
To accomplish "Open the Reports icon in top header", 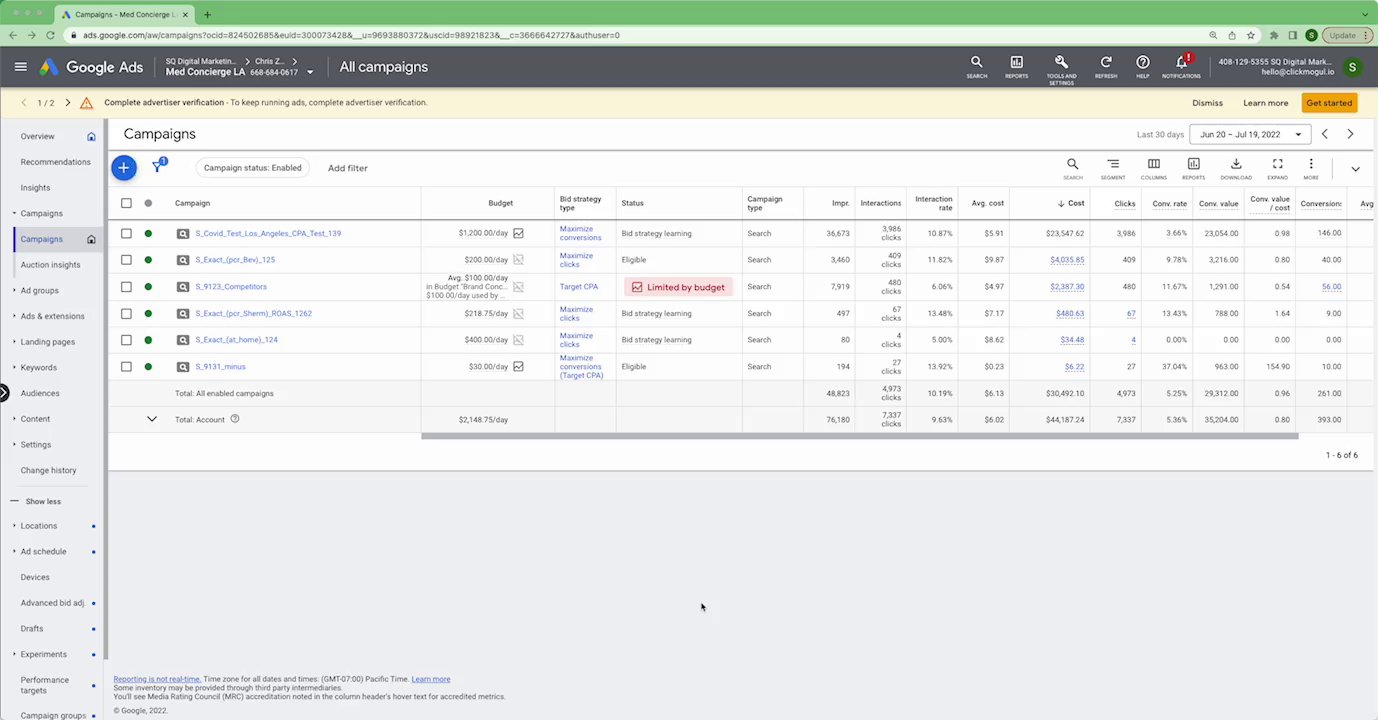I will coord(1016,66).
